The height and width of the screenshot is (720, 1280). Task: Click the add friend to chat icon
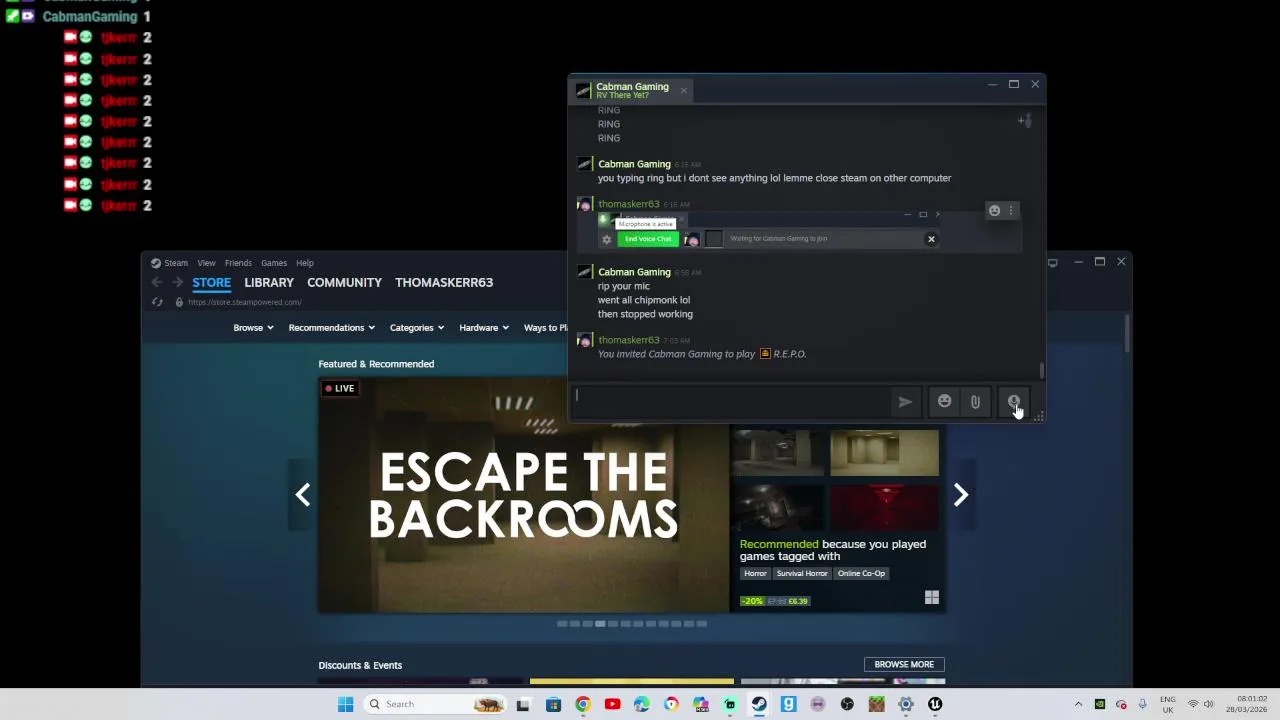(1024, 121)
